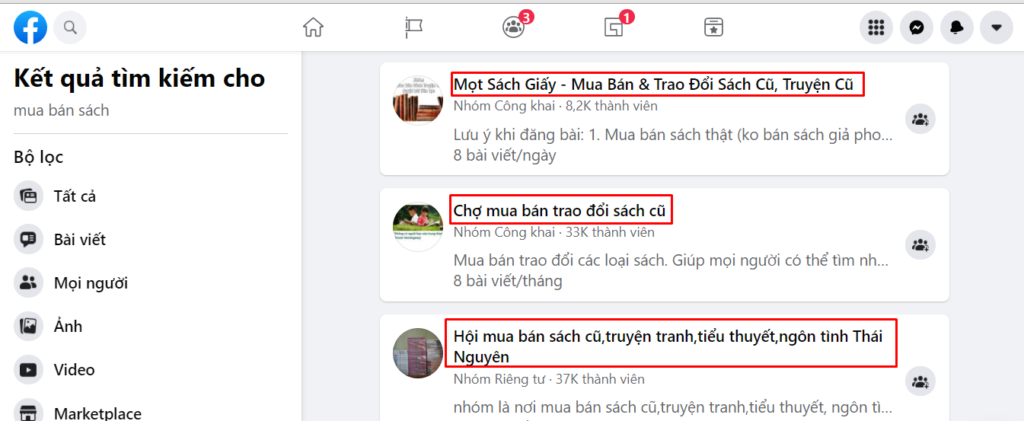Image resolution: width=1024 pixels, height=421 pixels.
Task: Join the Mọt Sách Giấy group button
Action: click(x=920, y=119)
